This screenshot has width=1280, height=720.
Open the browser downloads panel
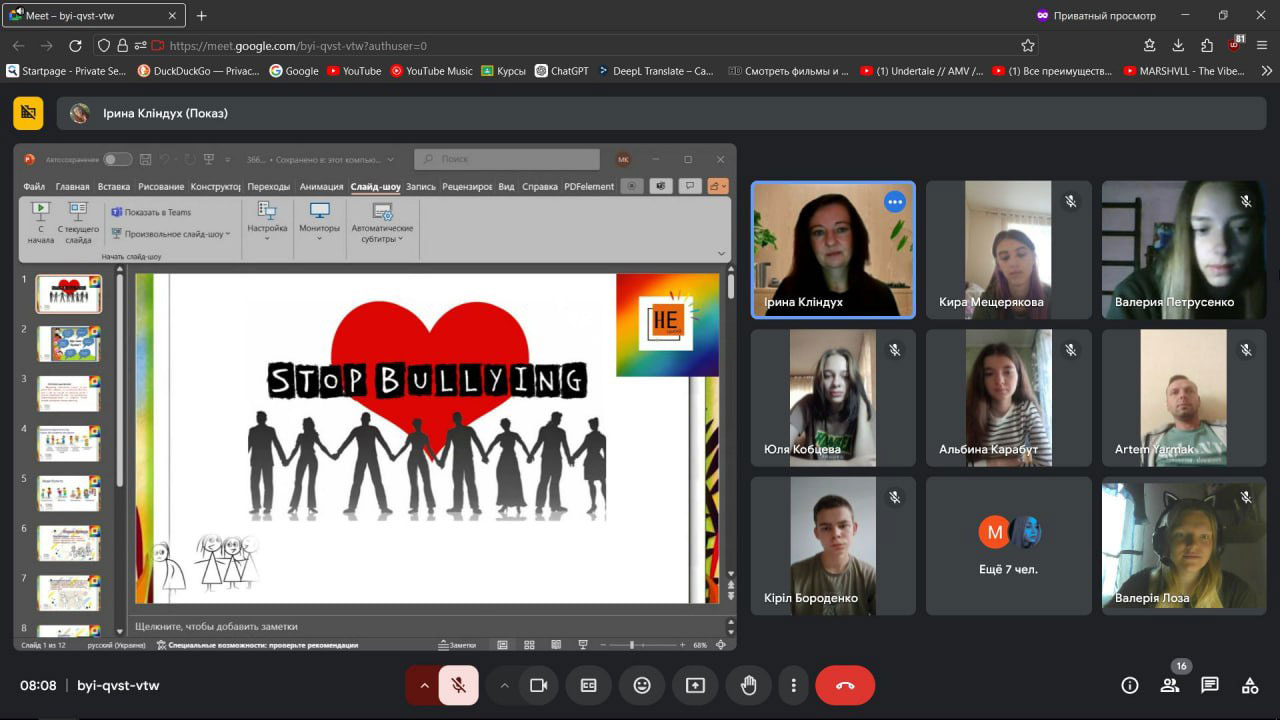tap(1178, 45)
